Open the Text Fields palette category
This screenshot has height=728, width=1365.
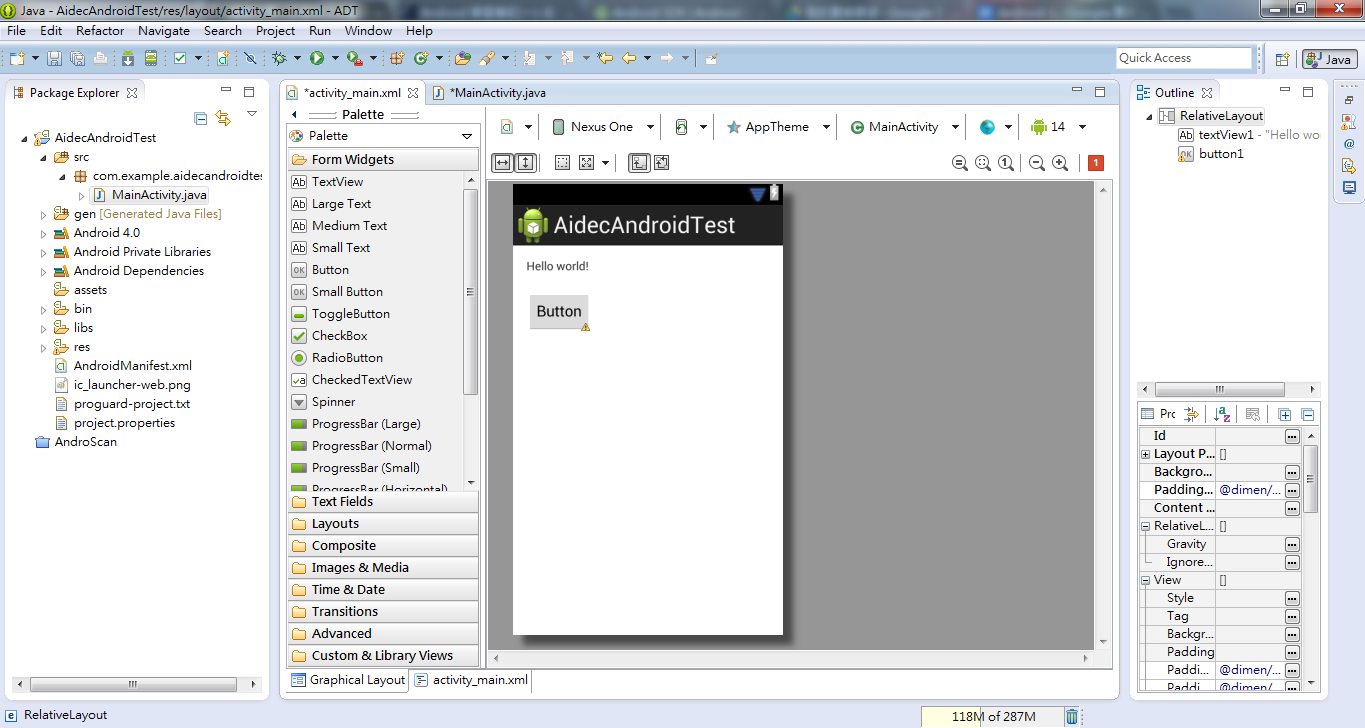tap(383, 502)
